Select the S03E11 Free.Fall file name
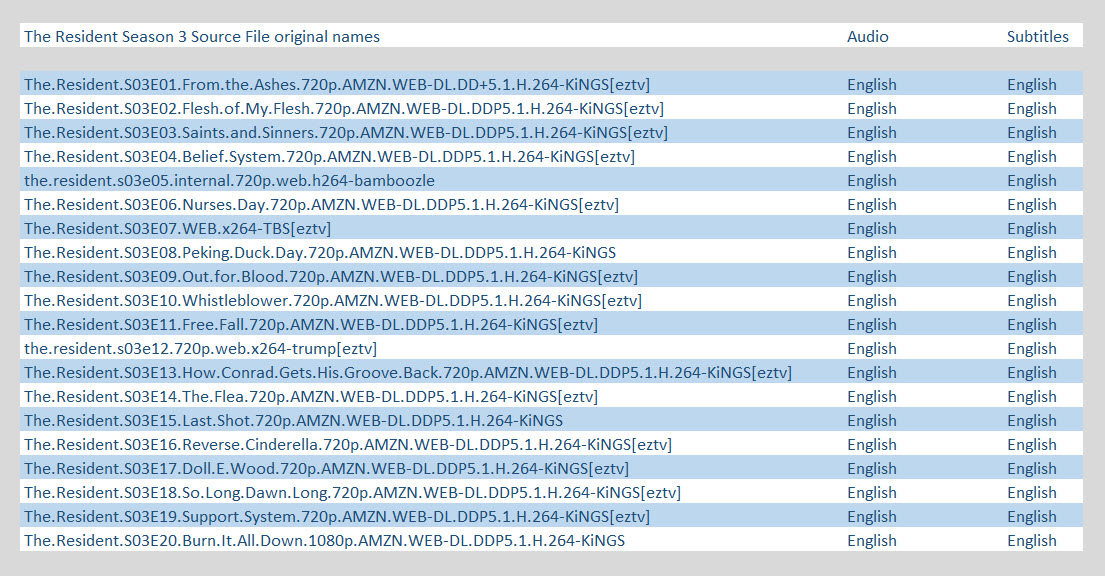 click(x=311, y=324)
